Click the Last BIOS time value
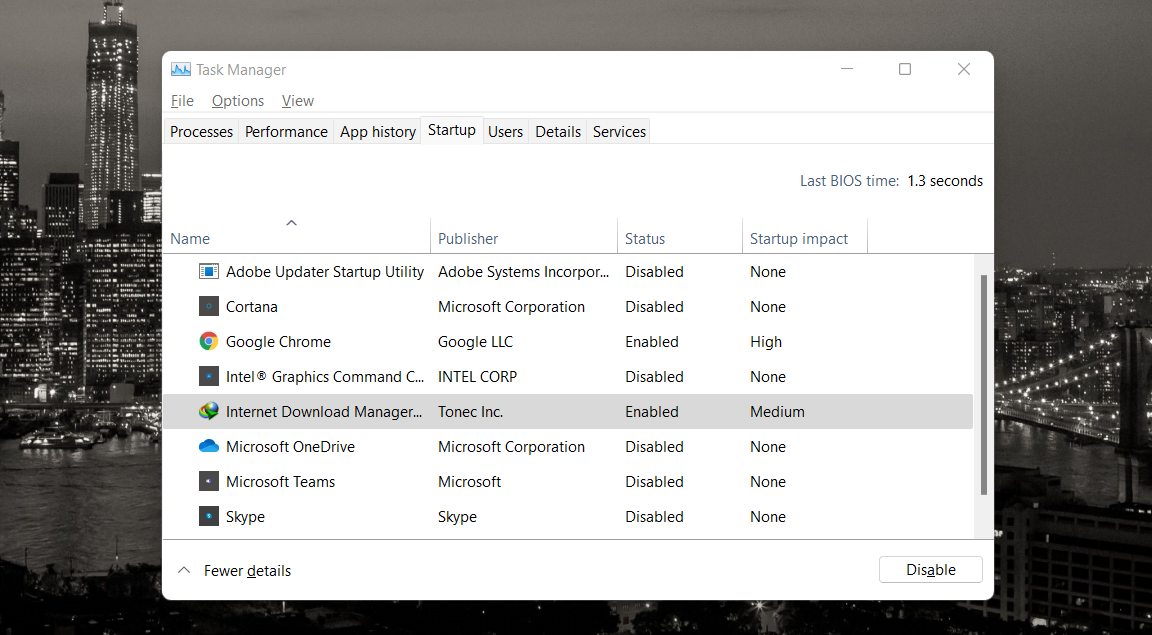This screenshot has width=1152, height=635. [x=945, y=181]
